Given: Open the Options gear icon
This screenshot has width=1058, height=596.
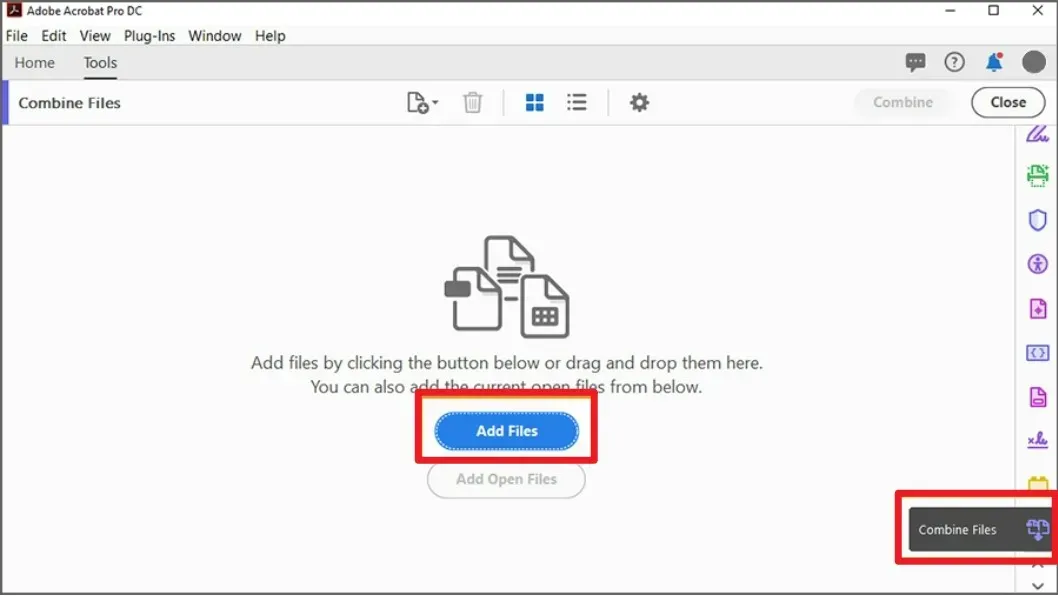Looking at the screenshot, I should point(639,102).
